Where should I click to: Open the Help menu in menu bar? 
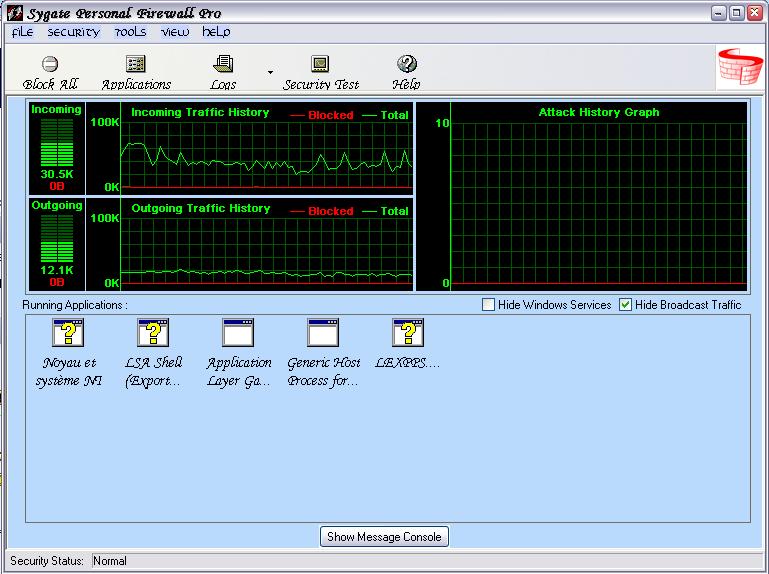coord(216,32)
